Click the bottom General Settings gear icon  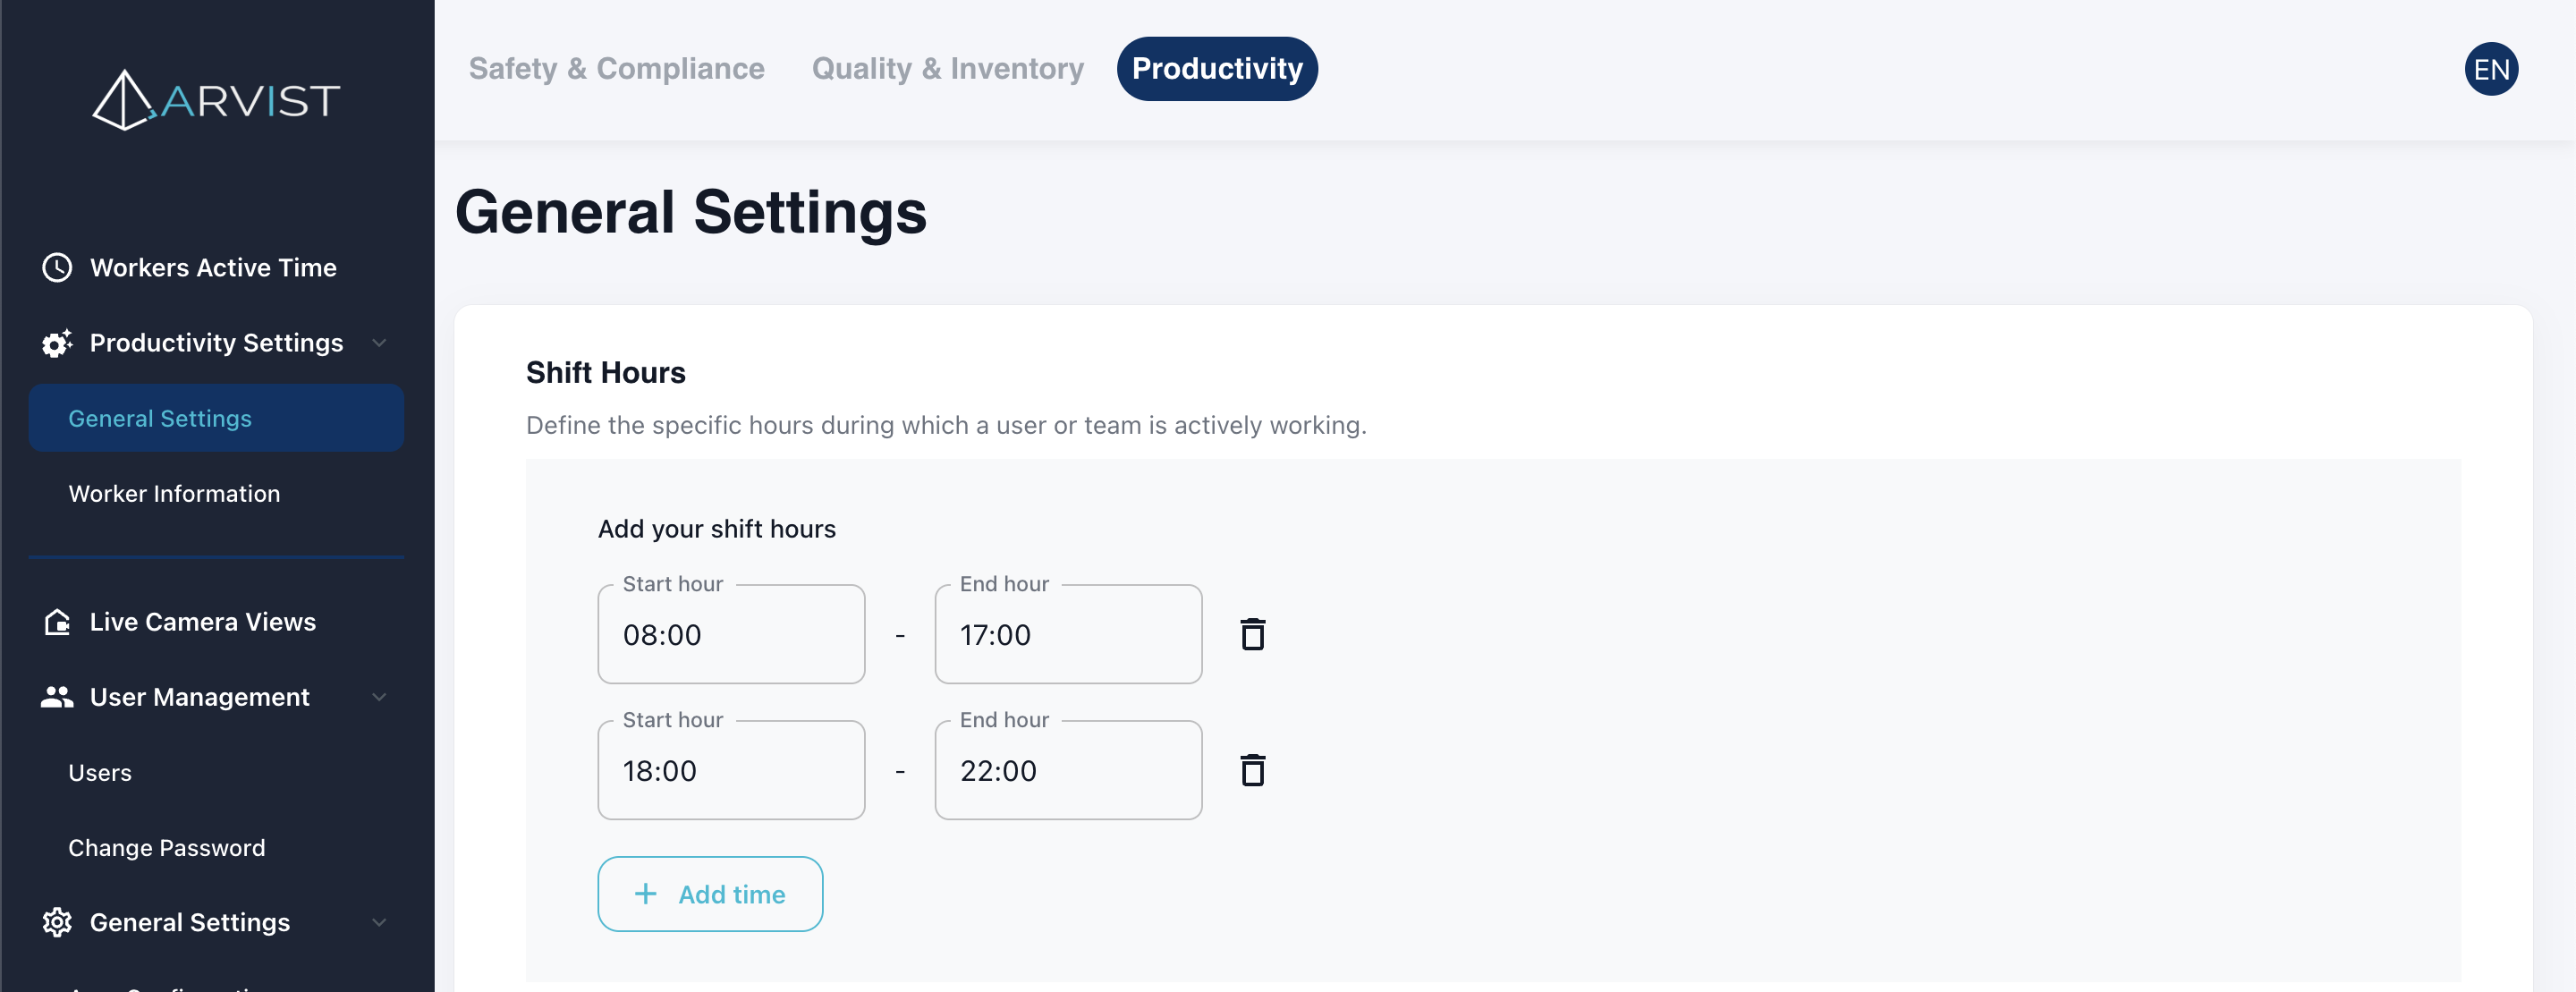tap(57, 922)
